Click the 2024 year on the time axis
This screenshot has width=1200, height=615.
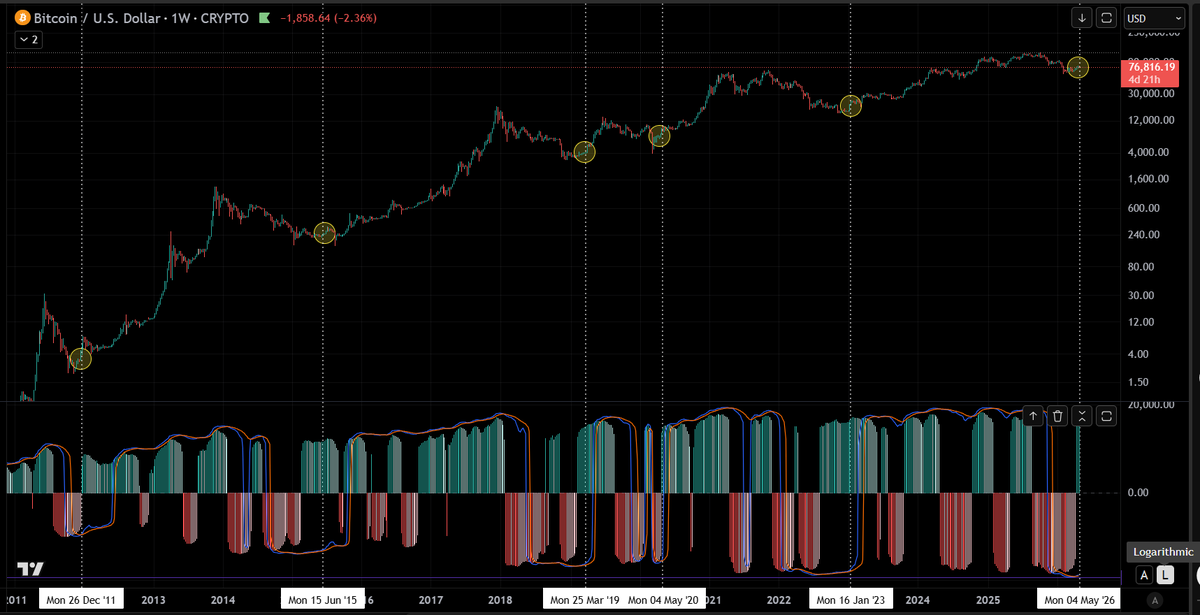click(917, 600)
